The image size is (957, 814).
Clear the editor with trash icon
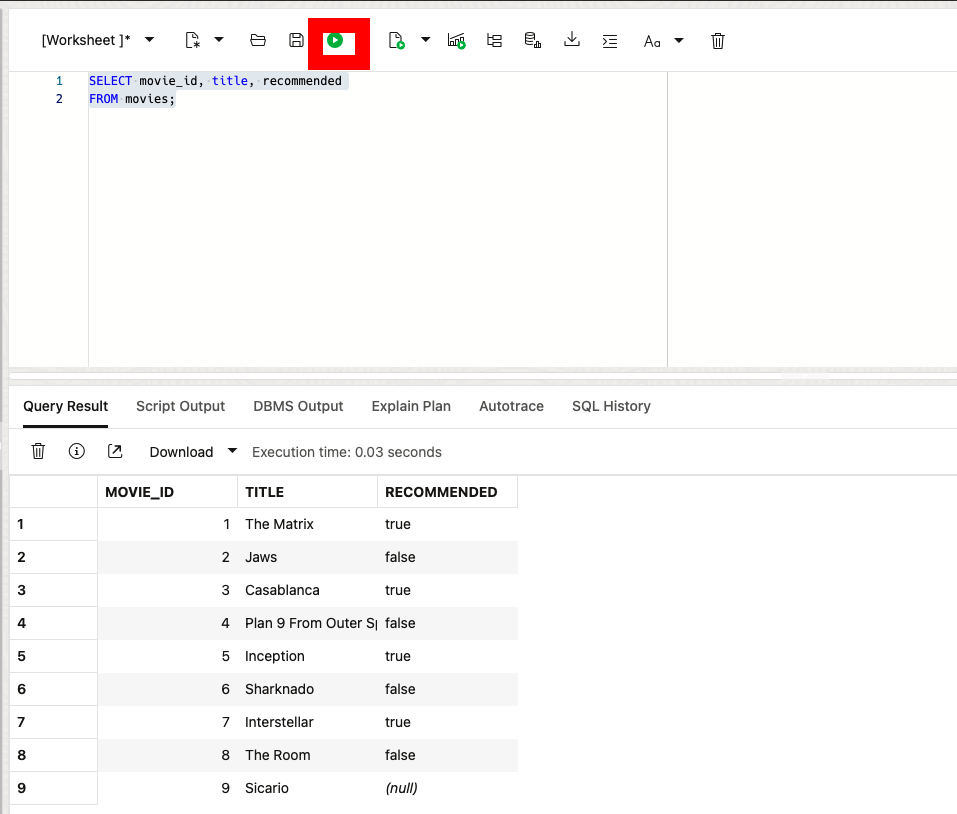[718, 41]
